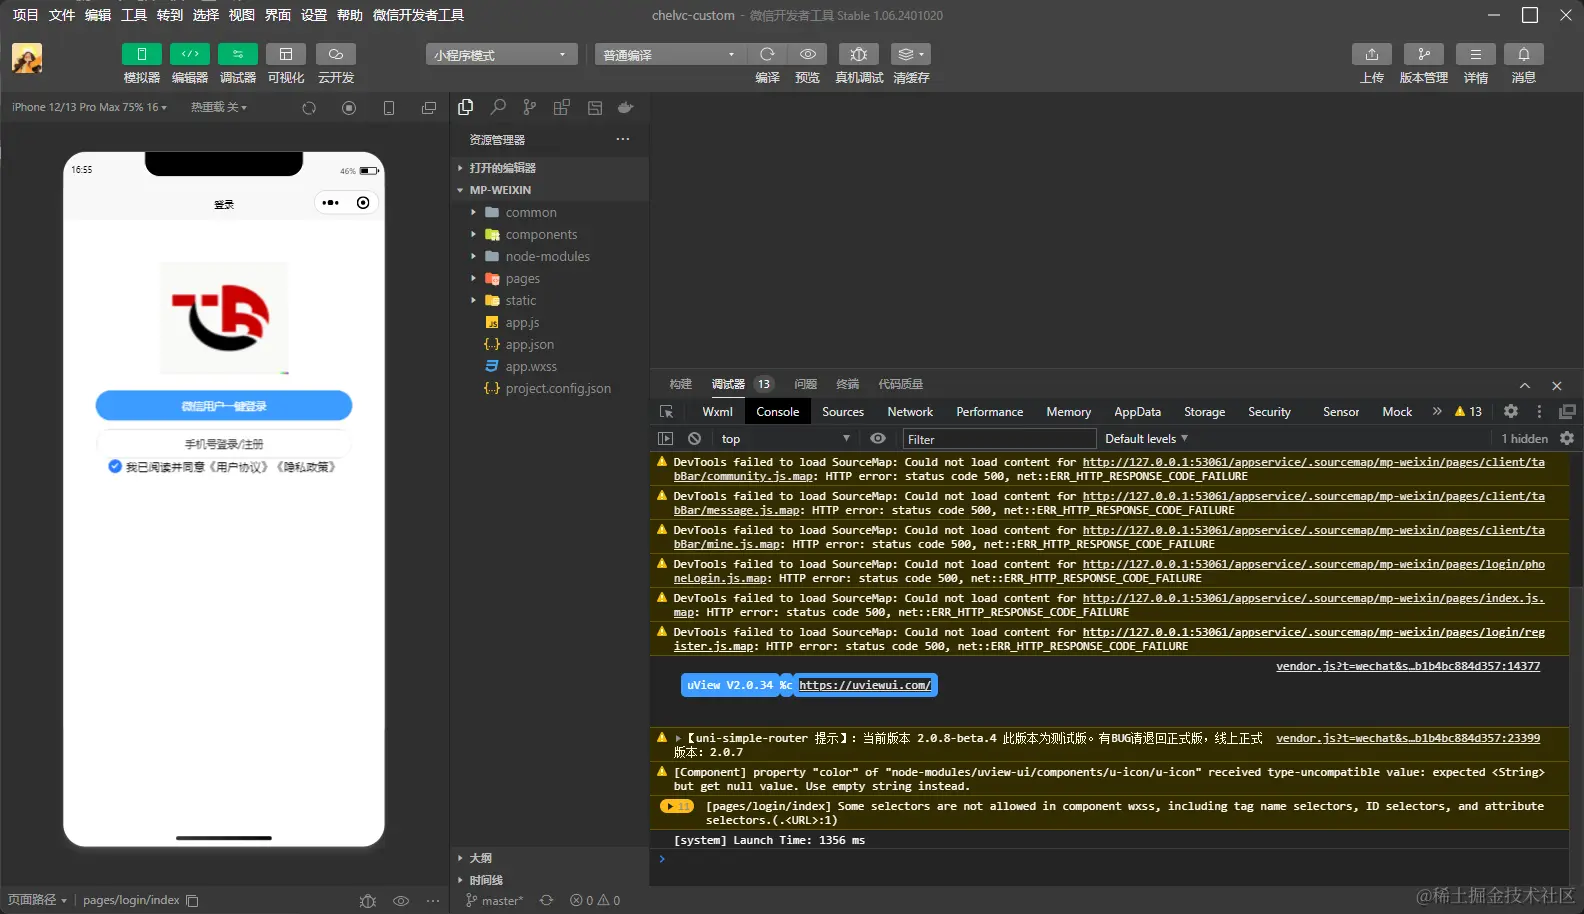The image size is (1584, 914).
Task: Toggle the 编辑器 panel button
Action: pyautogui.click(x=190, y=54)
